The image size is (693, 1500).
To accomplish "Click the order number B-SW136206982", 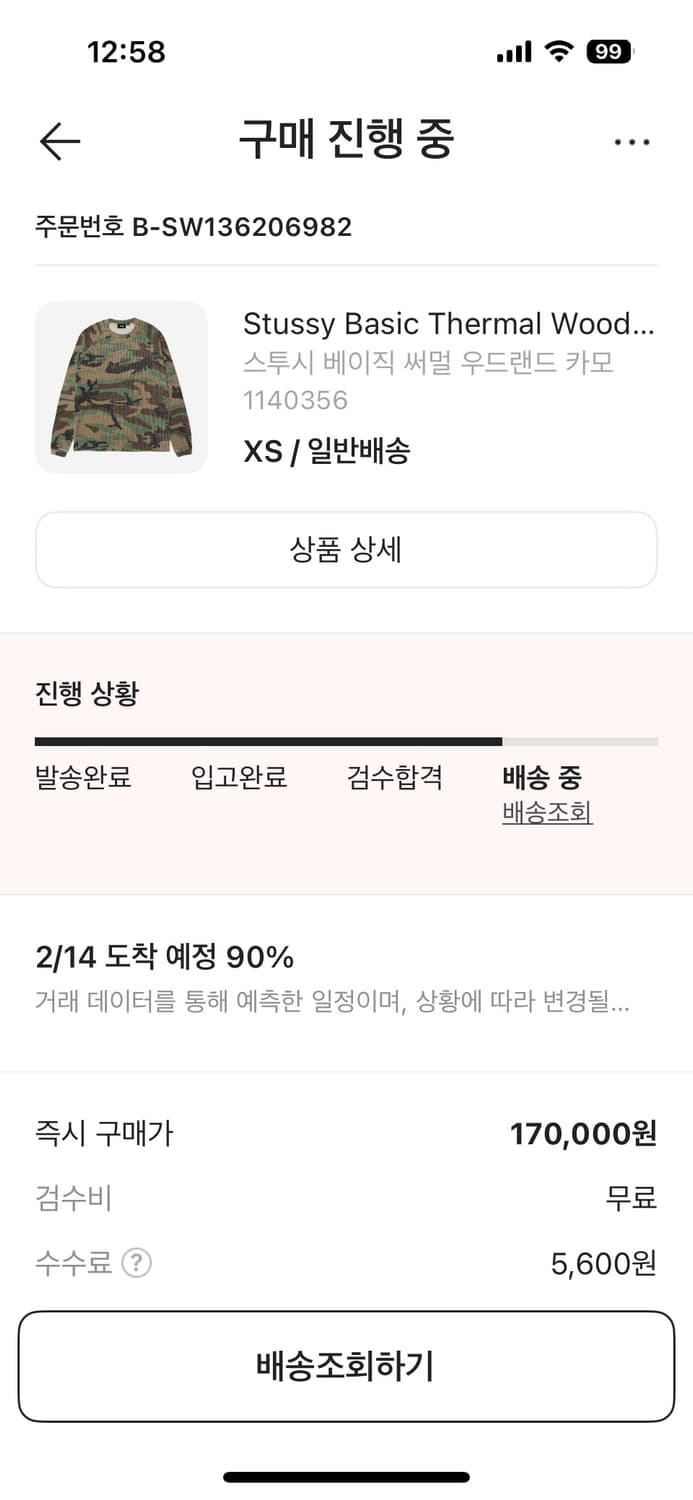I will click(x=192, y=227).
